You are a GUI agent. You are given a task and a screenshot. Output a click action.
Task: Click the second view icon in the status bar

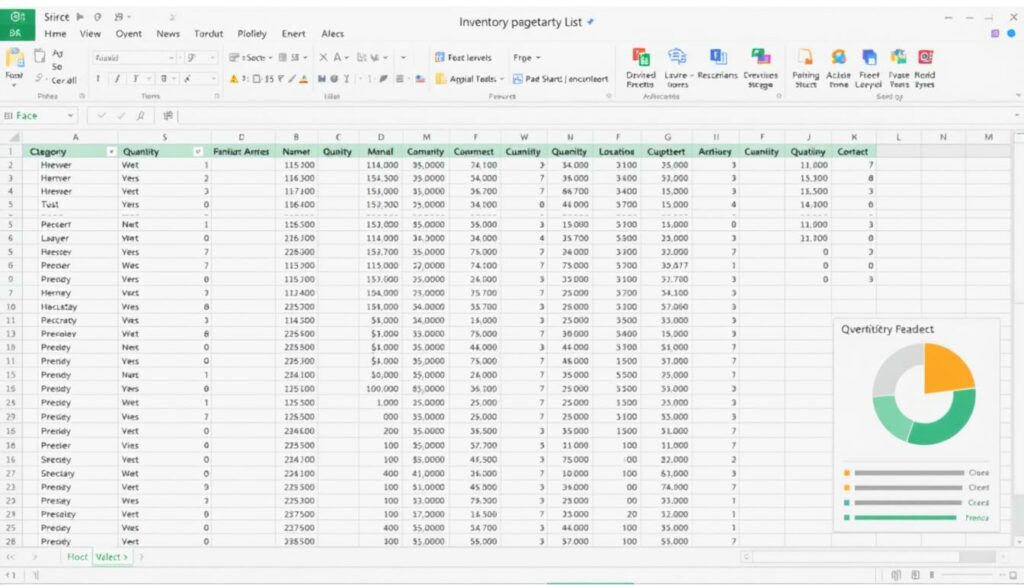(x=915, y=575)
